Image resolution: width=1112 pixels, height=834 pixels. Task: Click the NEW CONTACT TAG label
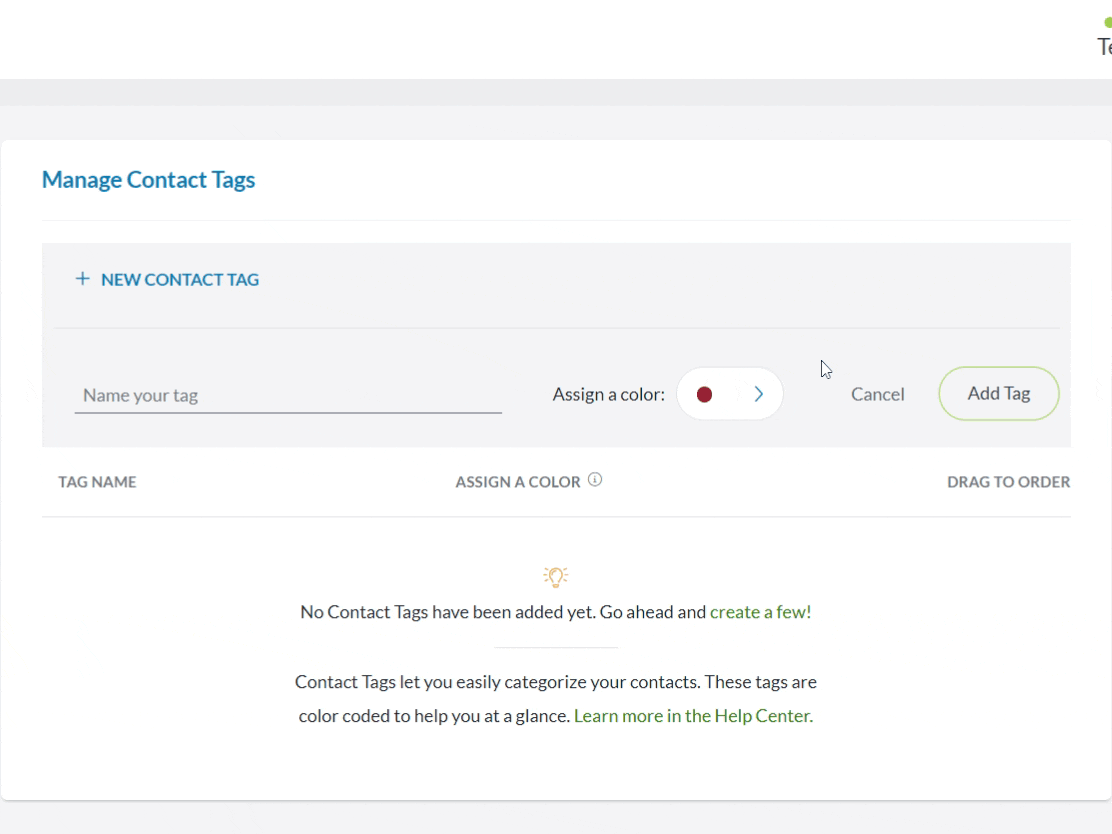click(x=180, y=280)
